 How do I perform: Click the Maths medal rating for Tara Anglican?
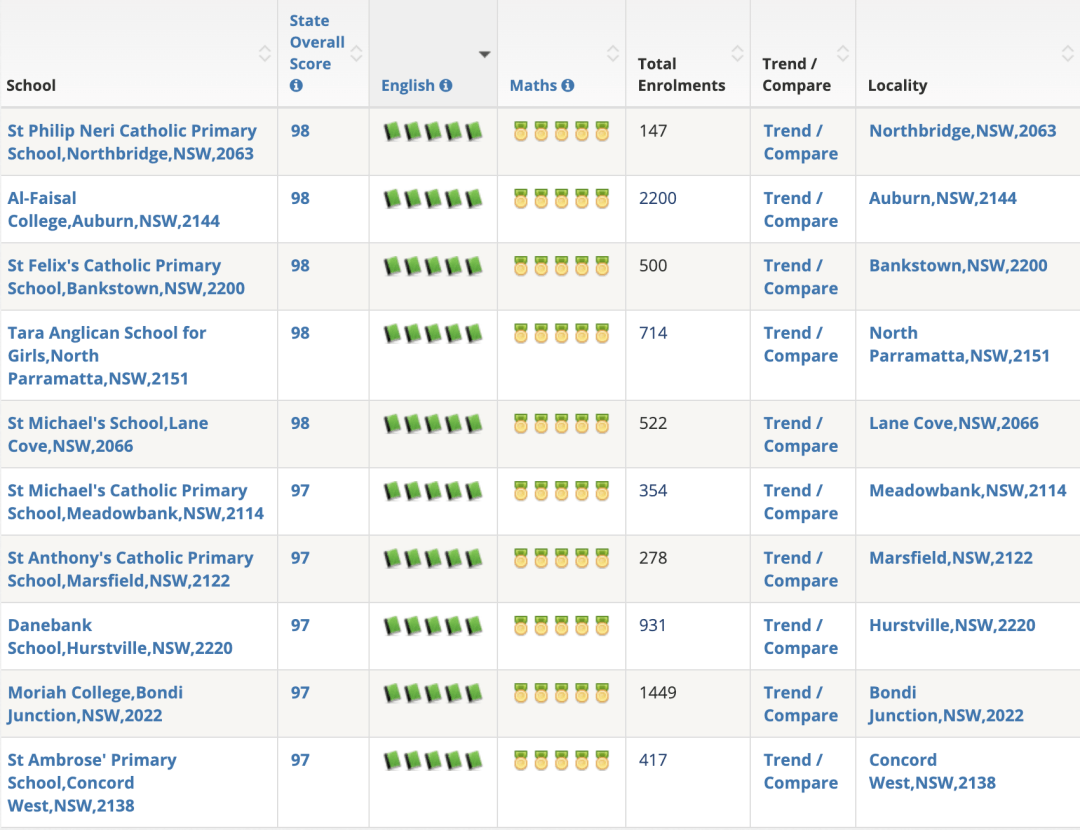coord(561,333)
